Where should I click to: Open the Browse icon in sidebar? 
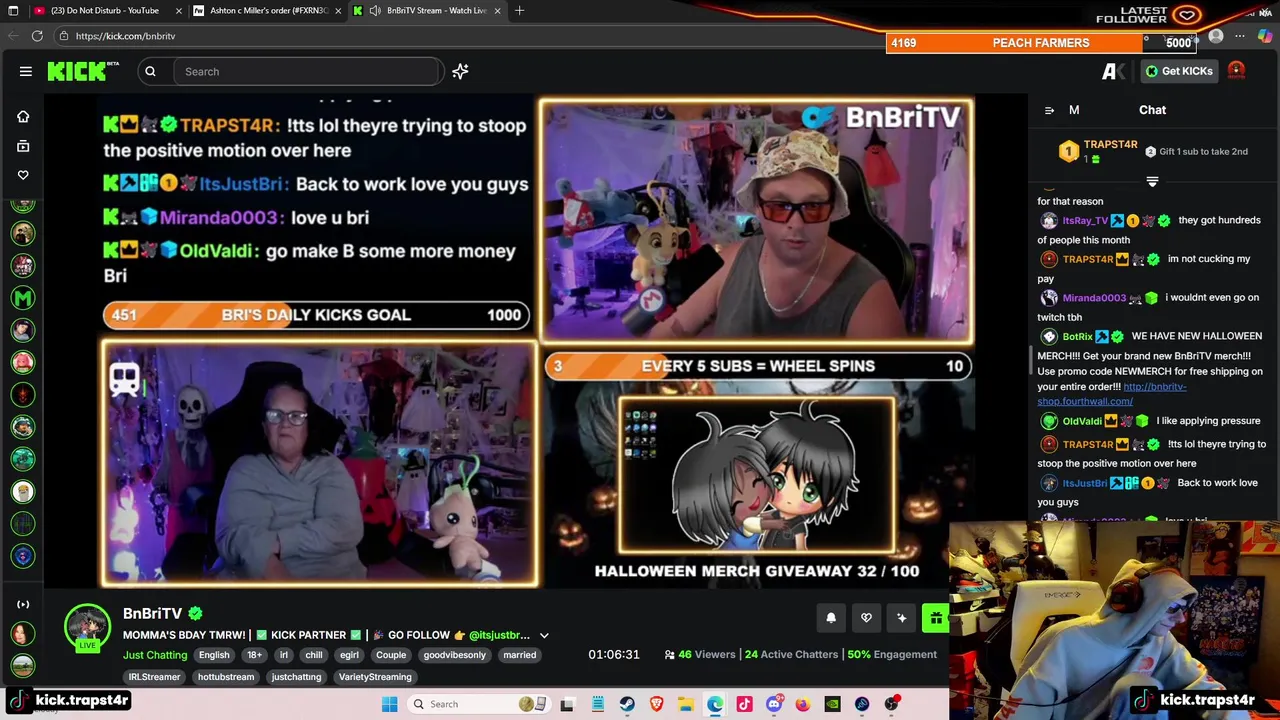tap(23, 146)
